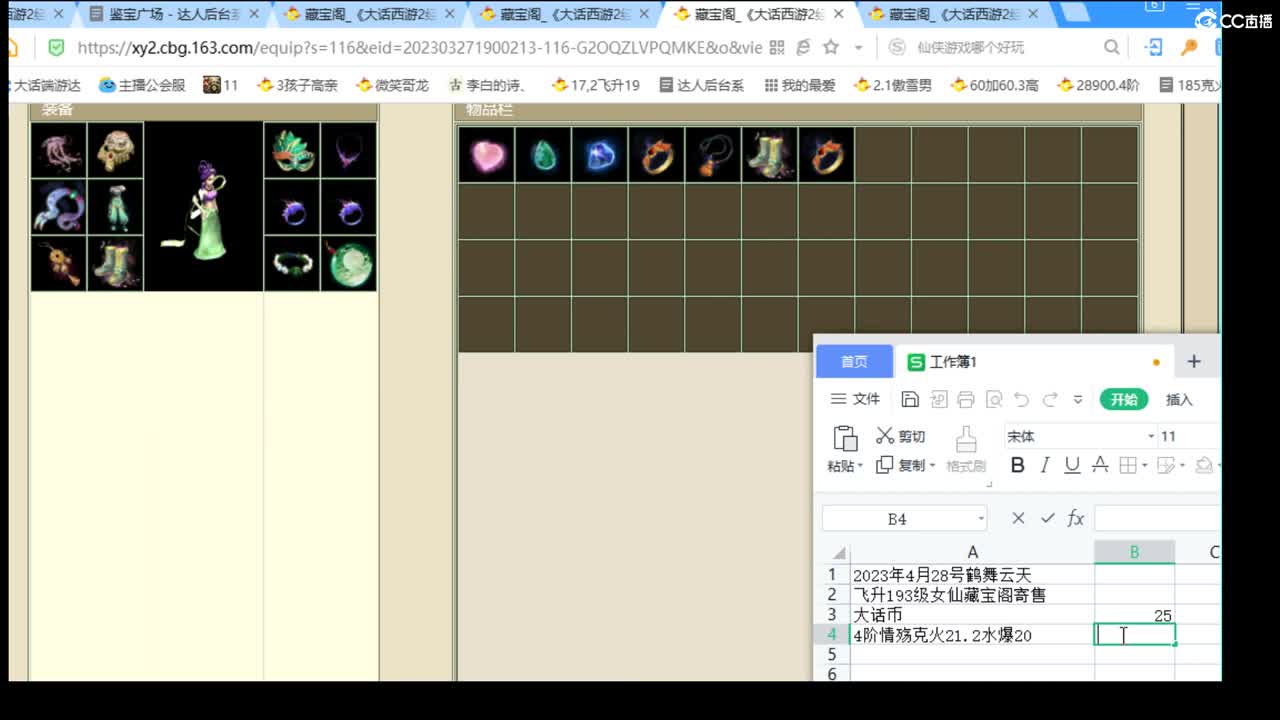The height and width of the screenshot is (720, 1280).
Task: Click the blue crystal item in inventory
Action: tap(600, 154)
